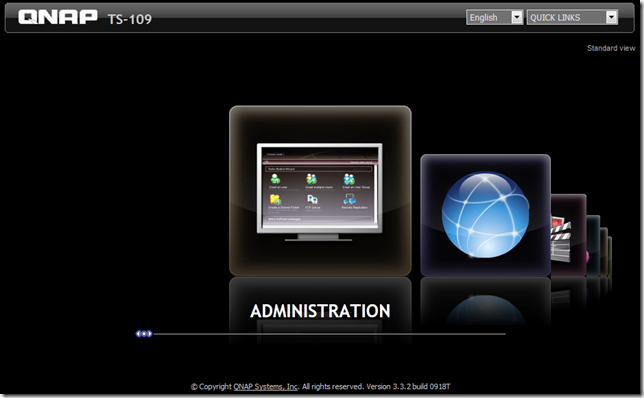Open the QUICK LINKS dropdown
644x398 pixels.
point(572,17)
